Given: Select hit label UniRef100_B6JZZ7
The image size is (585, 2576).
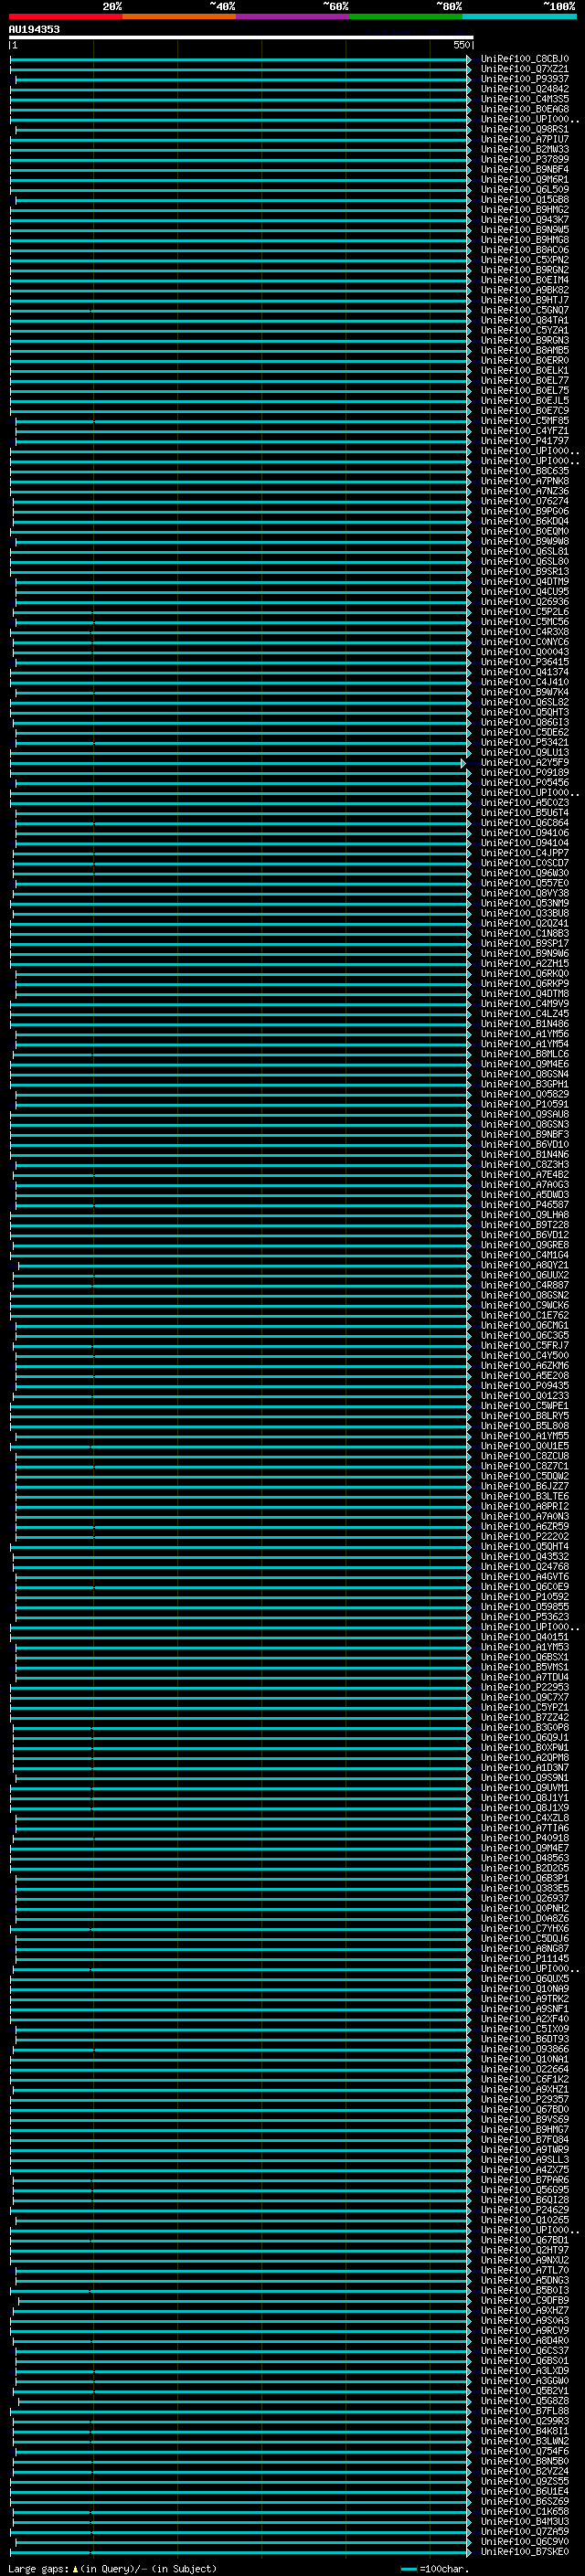Looking at the screenshot, I should [525, 1486].
